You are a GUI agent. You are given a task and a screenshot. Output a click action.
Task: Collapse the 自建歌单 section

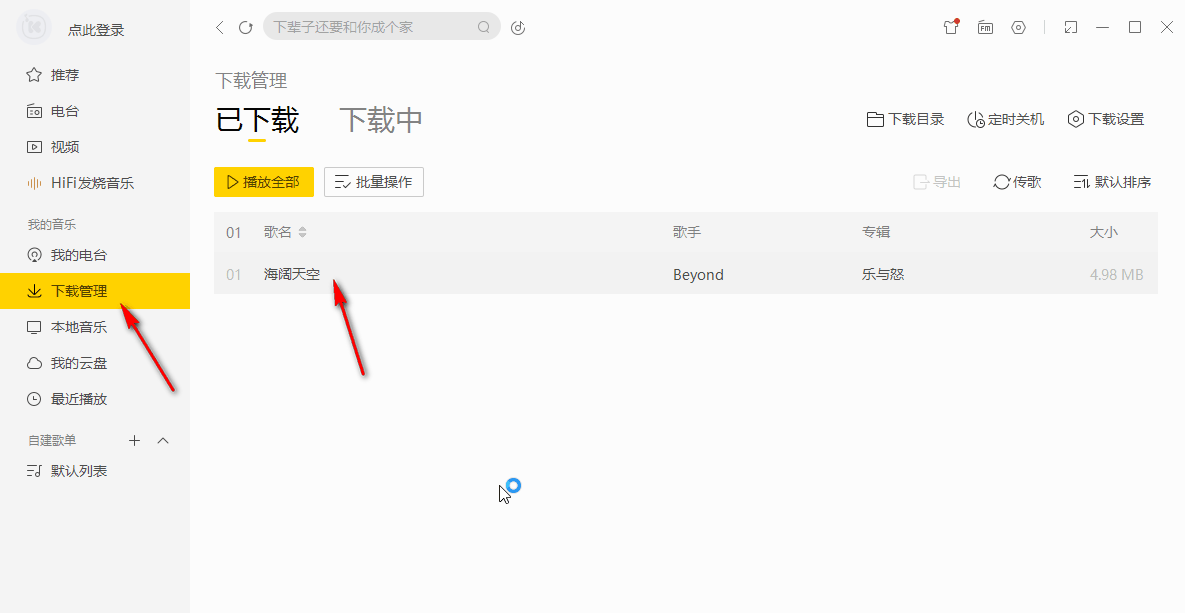click(164, 440)
